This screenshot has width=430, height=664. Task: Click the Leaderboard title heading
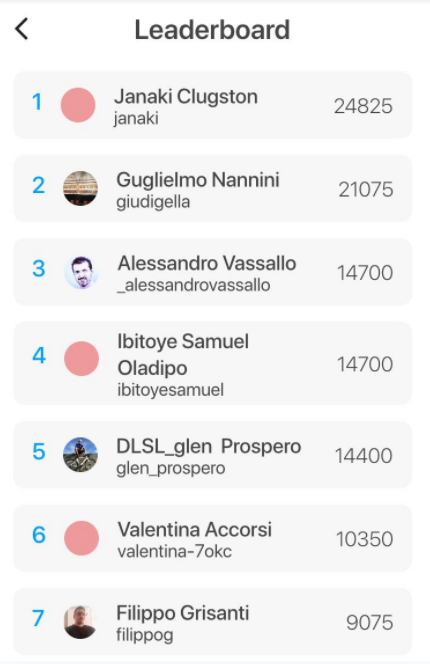(212, 30)
